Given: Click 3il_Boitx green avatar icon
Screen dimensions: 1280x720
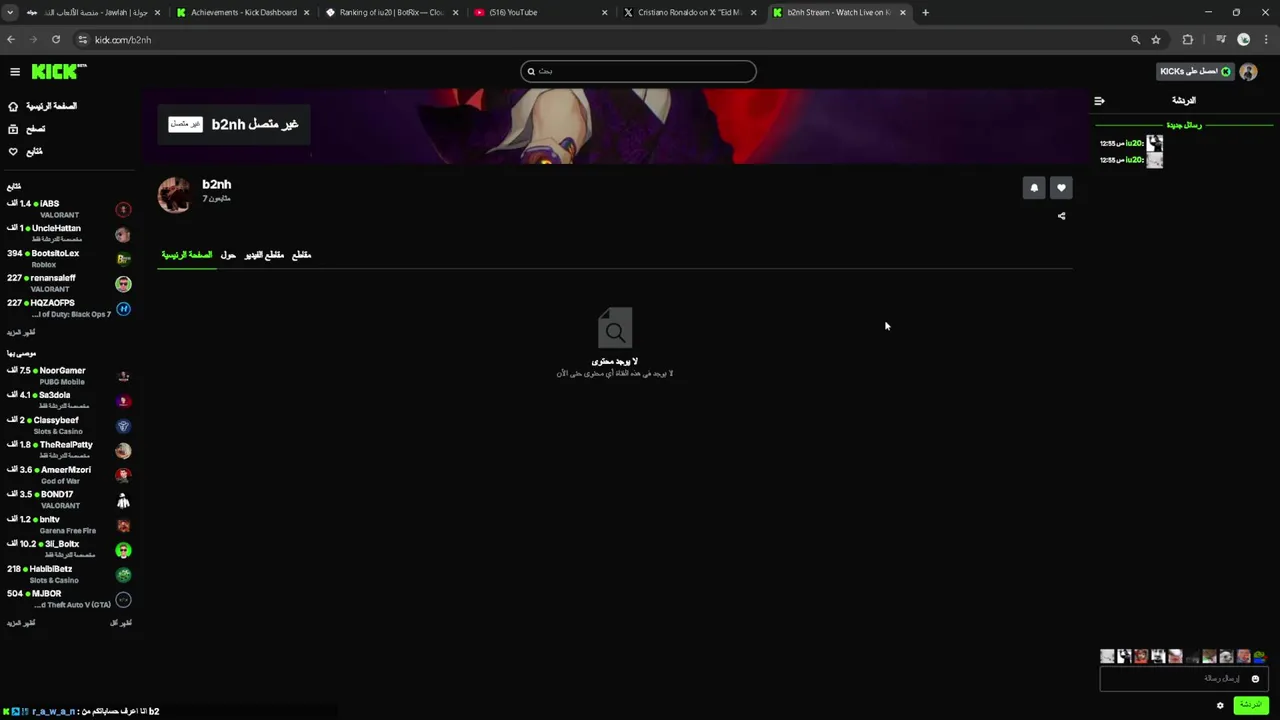Looking at the screenshot, I should pos(123,550).
